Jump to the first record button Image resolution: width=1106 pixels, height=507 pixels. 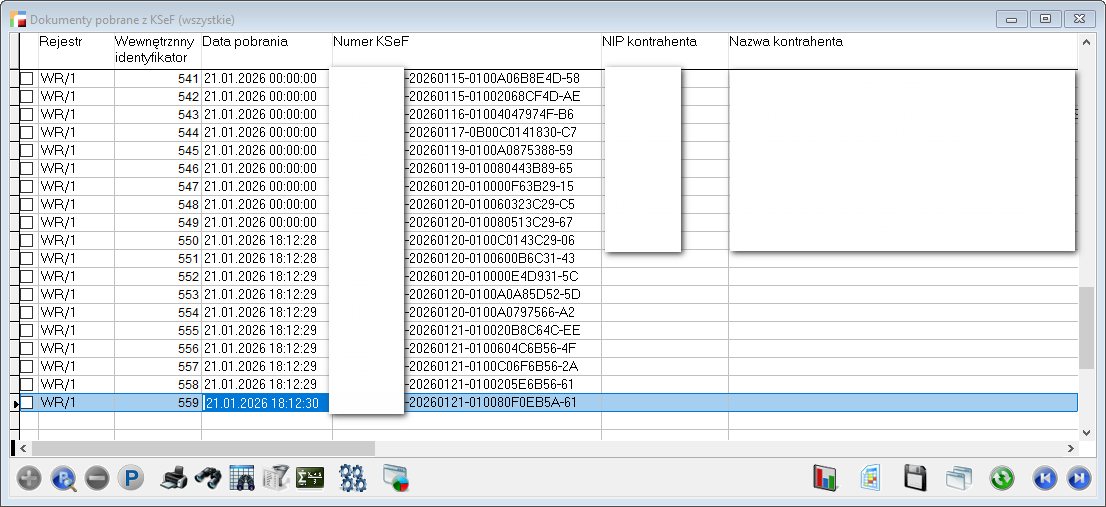click(1045, 478)
